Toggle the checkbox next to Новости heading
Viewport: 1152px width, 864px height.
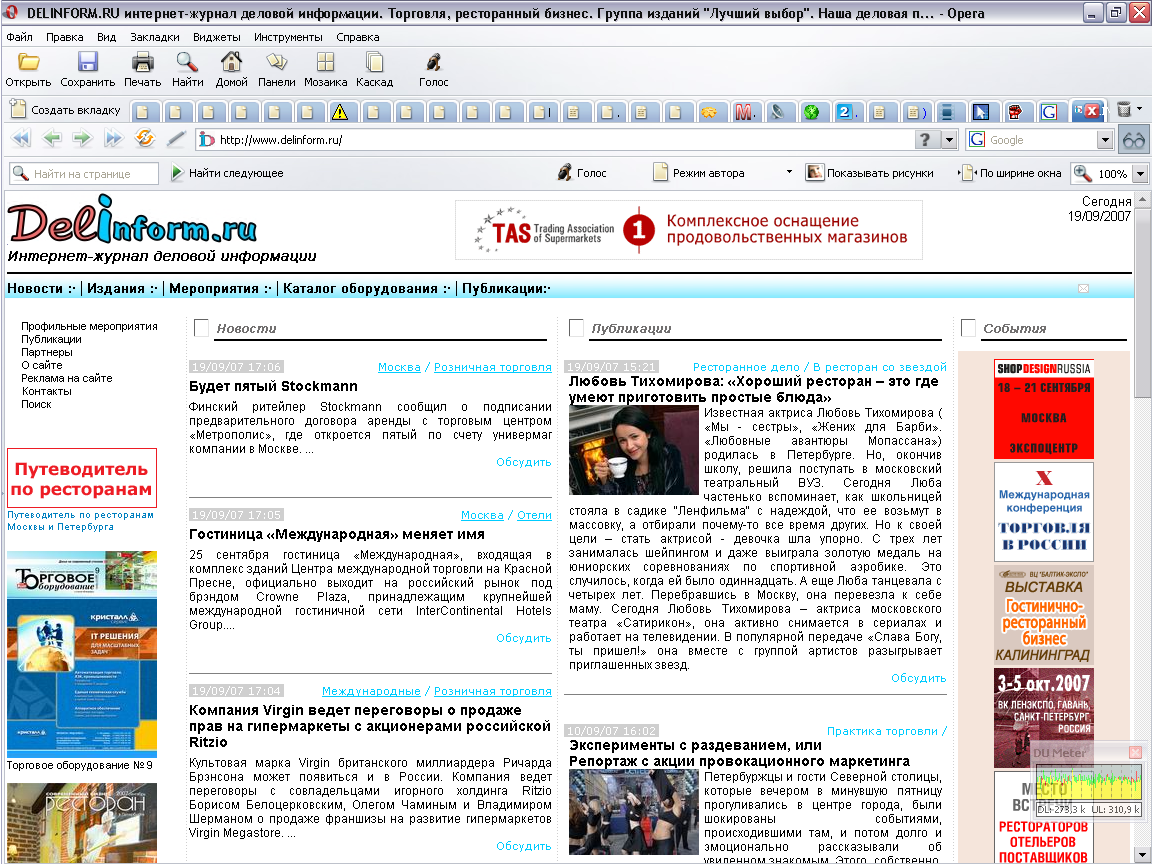point(201,328)
